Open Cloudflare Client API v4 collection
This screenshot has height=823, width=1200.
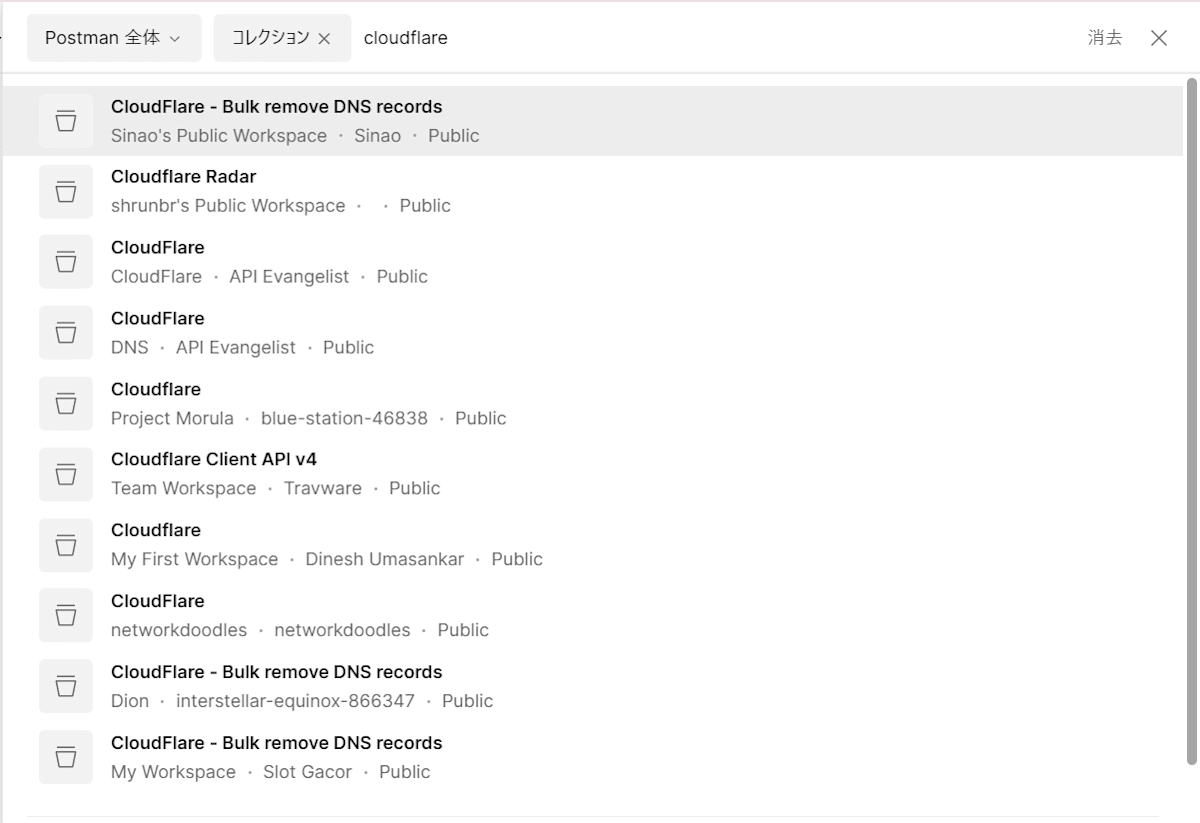(x=592, y=474)
